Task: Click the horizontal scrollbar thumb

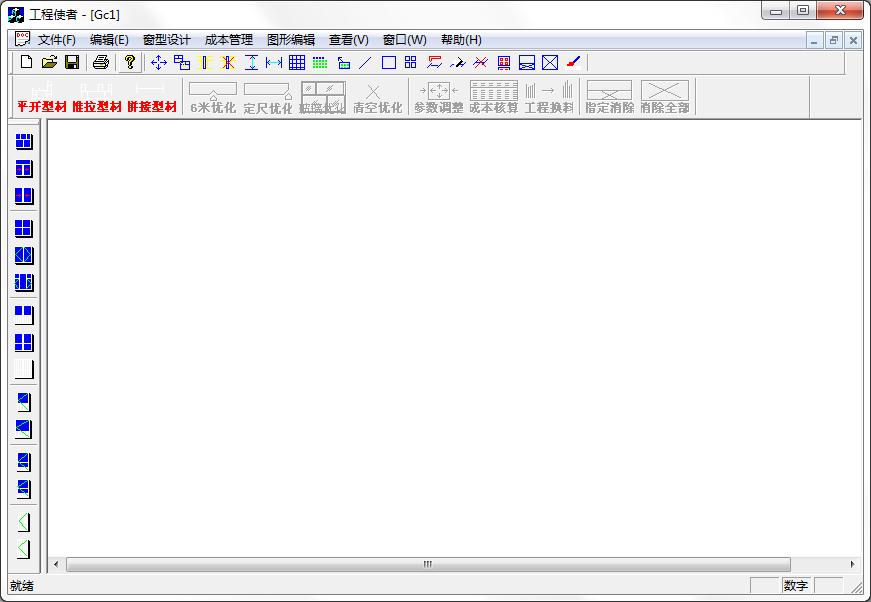Action: (x=428, y=564)
